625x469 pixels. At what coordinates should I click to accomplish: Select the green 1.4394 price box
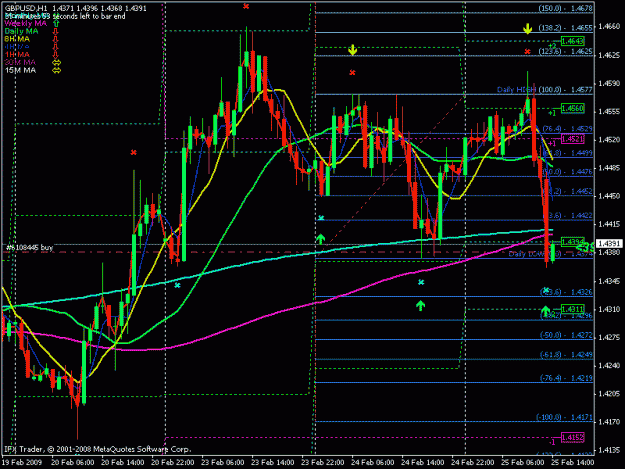pyautogui.click(x=573, y=241)
